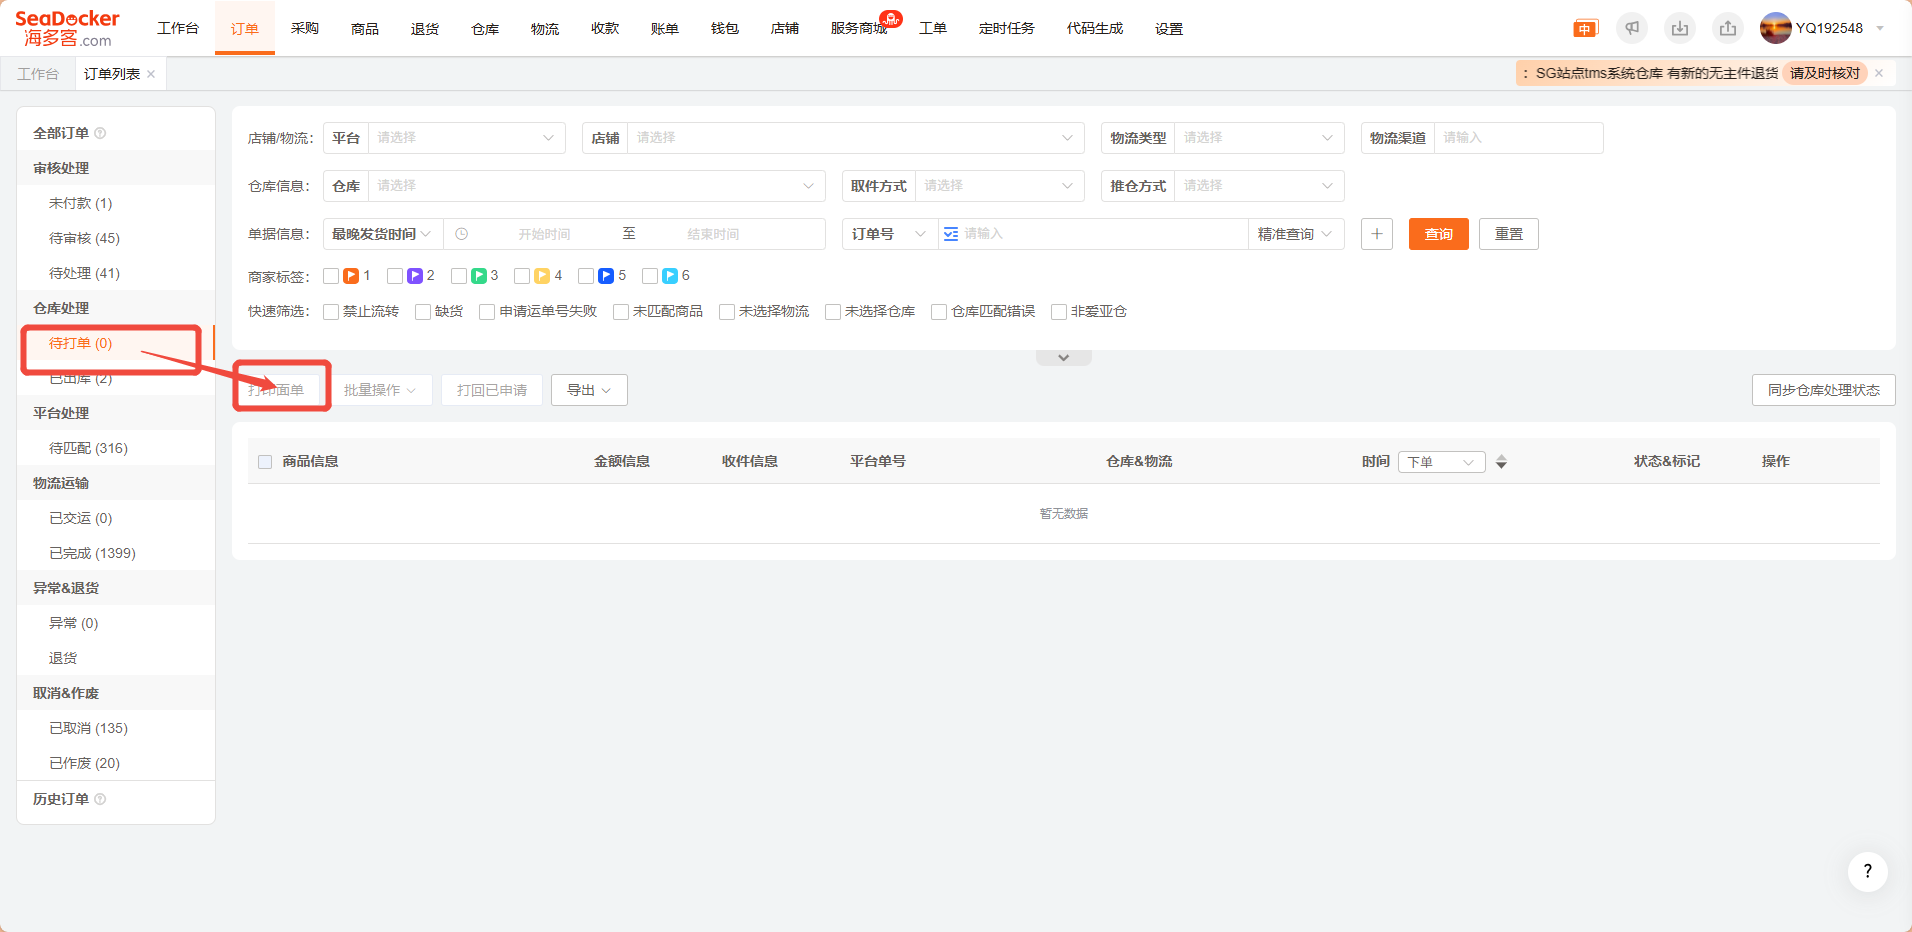
Task: Click the time sort arrows icon
Action: [x=1501, y=462]
